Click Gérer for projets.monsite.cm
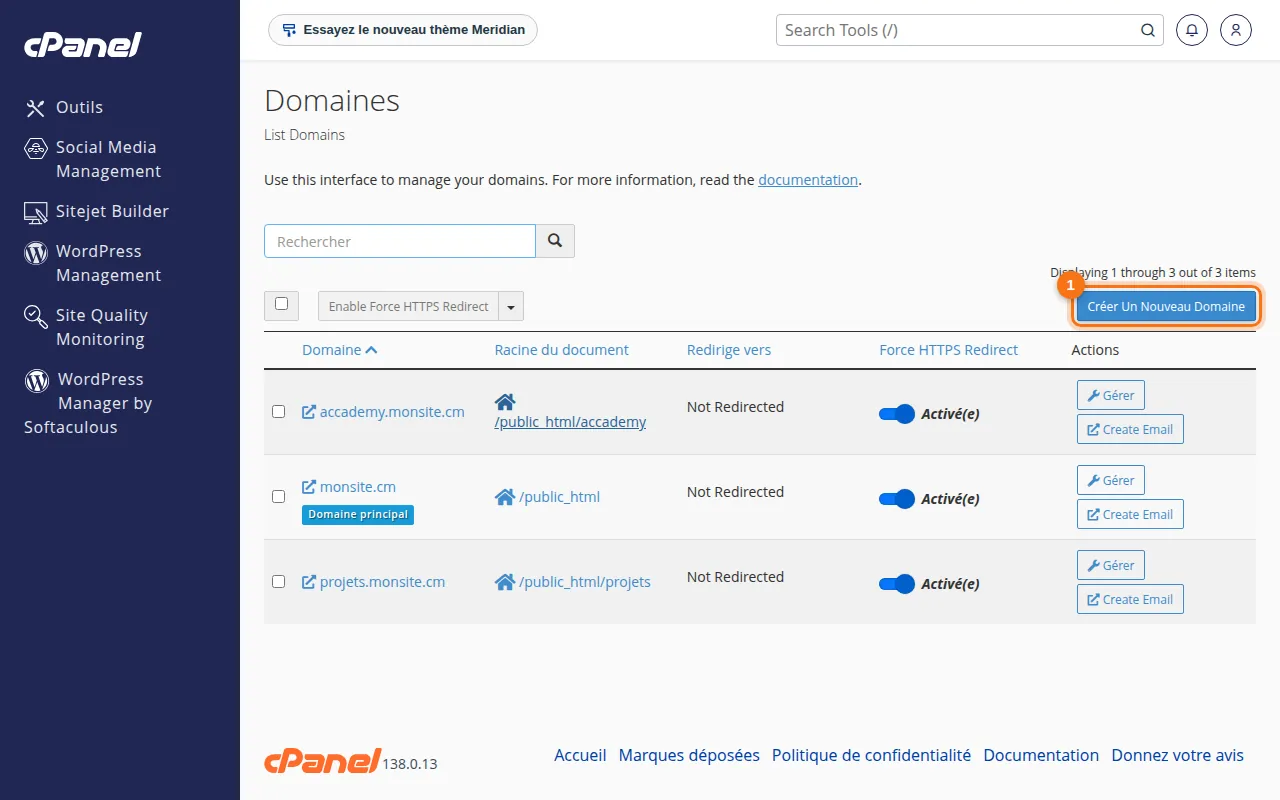Image resolution: width=1280 pixels, height=800 pixels. click(x=1111, y=565)
